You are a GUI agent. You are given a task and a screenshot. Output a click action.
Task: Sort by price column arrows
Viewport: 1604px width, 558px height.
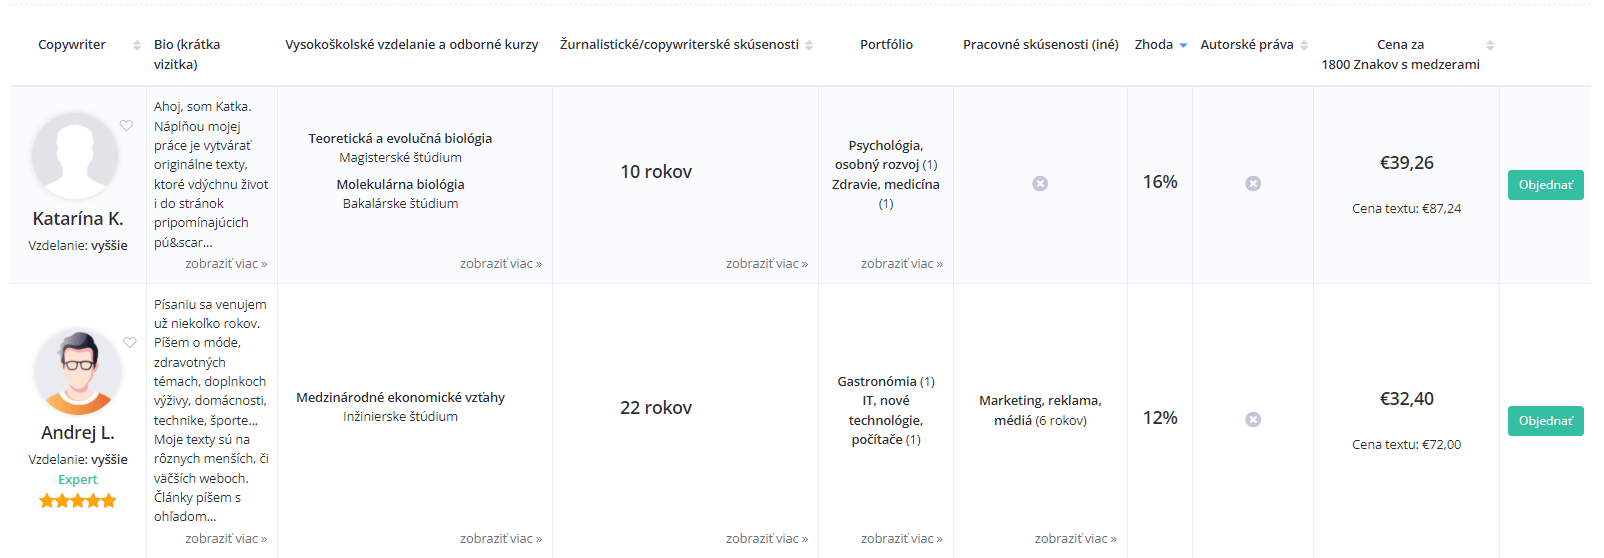tap(1490, 45)
